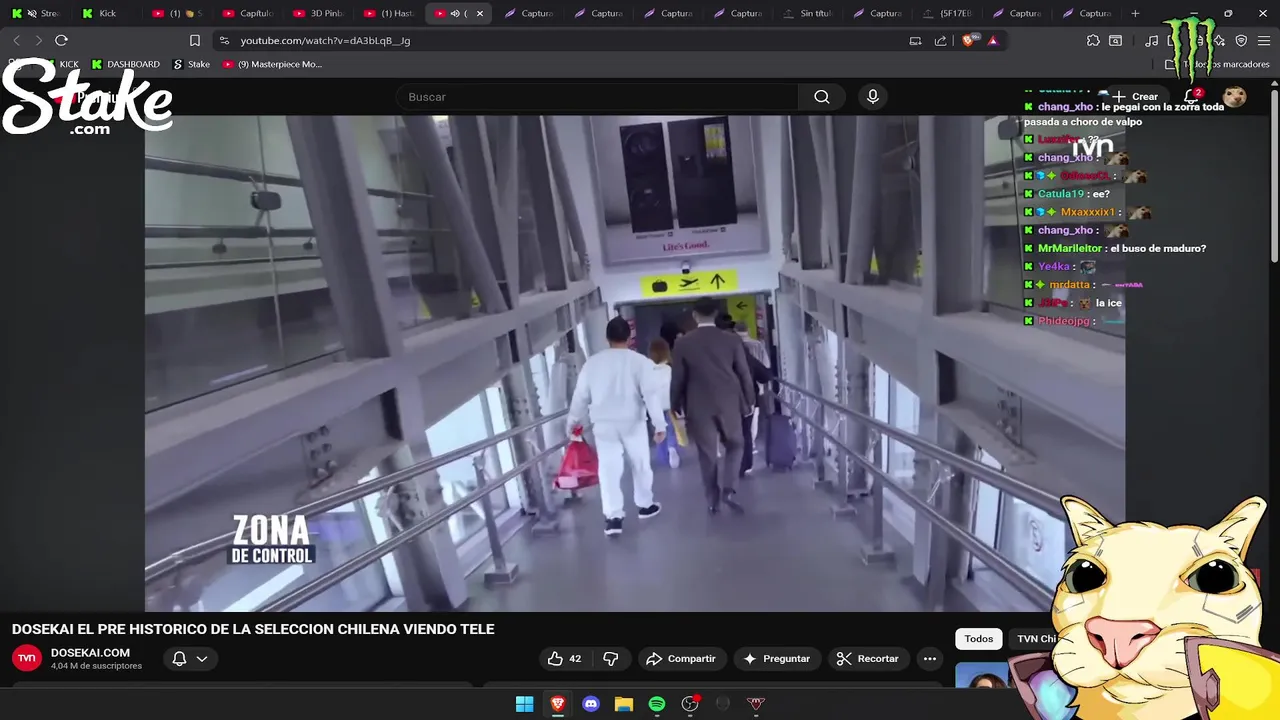The image size is (1280, 720).
Task: Click the Compartir share button
Action: [681, 658]
